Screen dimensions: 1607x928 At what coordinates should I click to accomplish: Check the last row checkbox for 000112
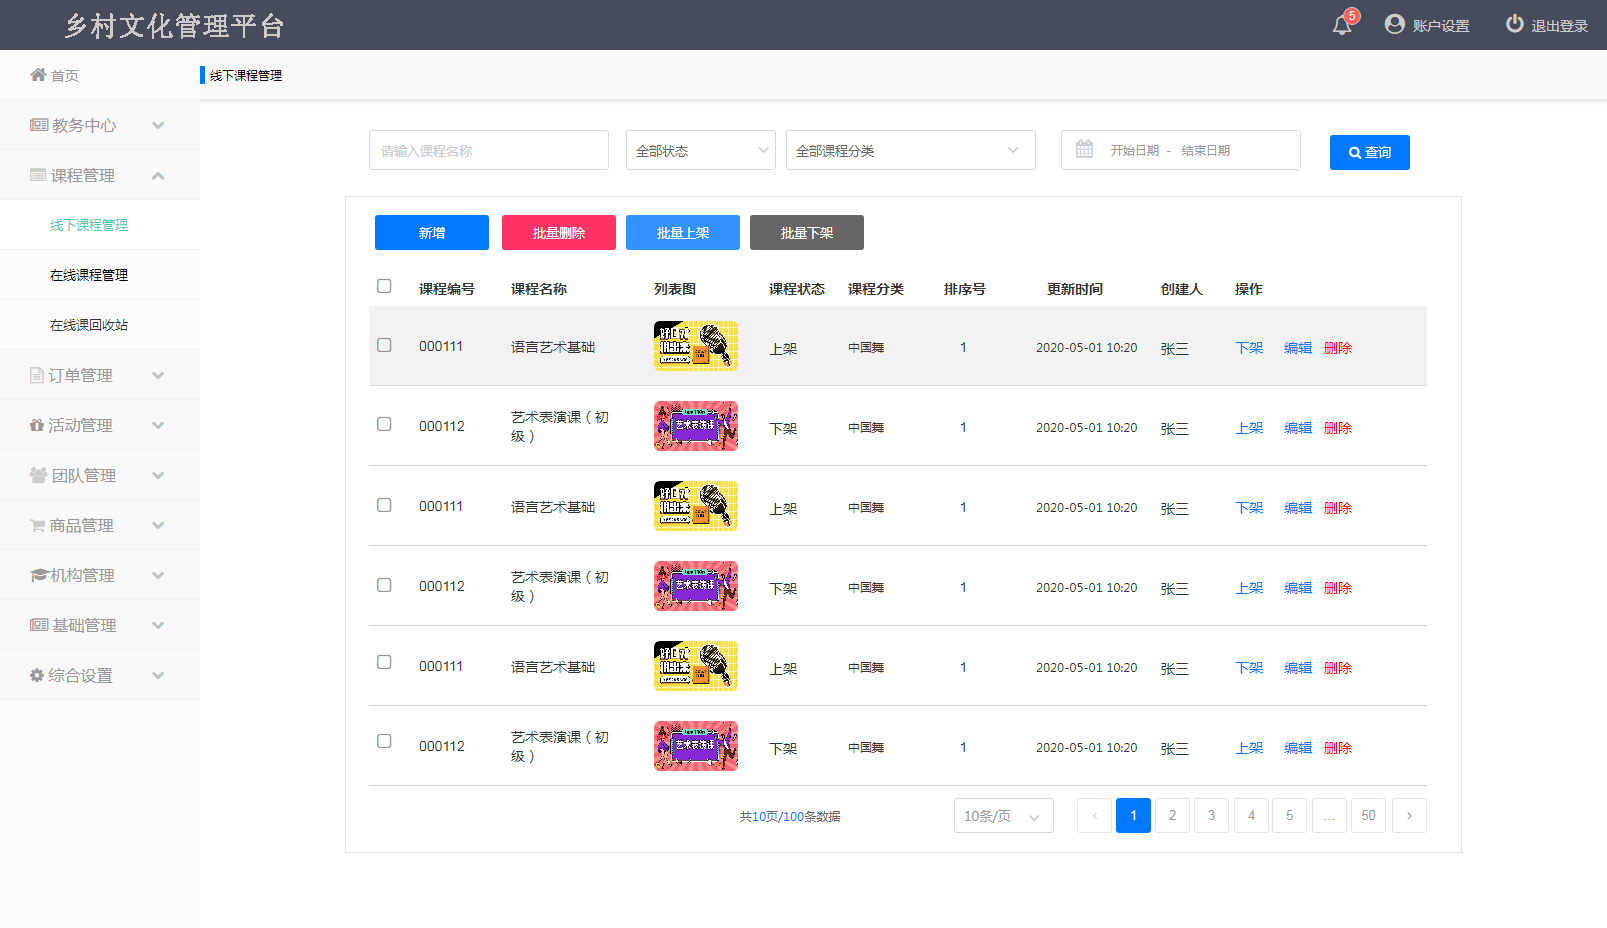[x=384, y=741]
